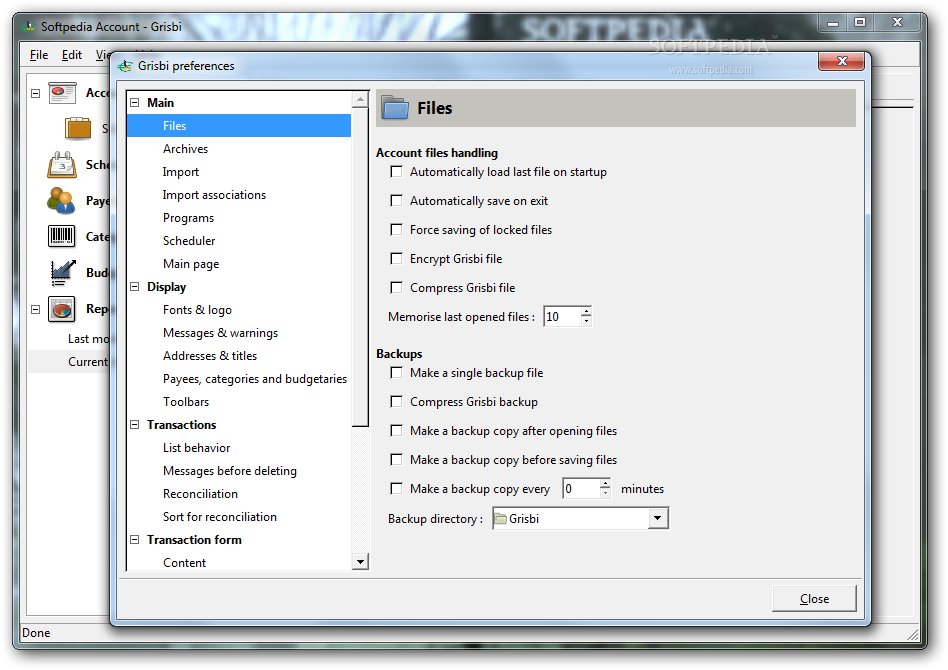The image size is (948, 670).
Task: Select Import associations in preferences tree
Action: pos(214,195)
